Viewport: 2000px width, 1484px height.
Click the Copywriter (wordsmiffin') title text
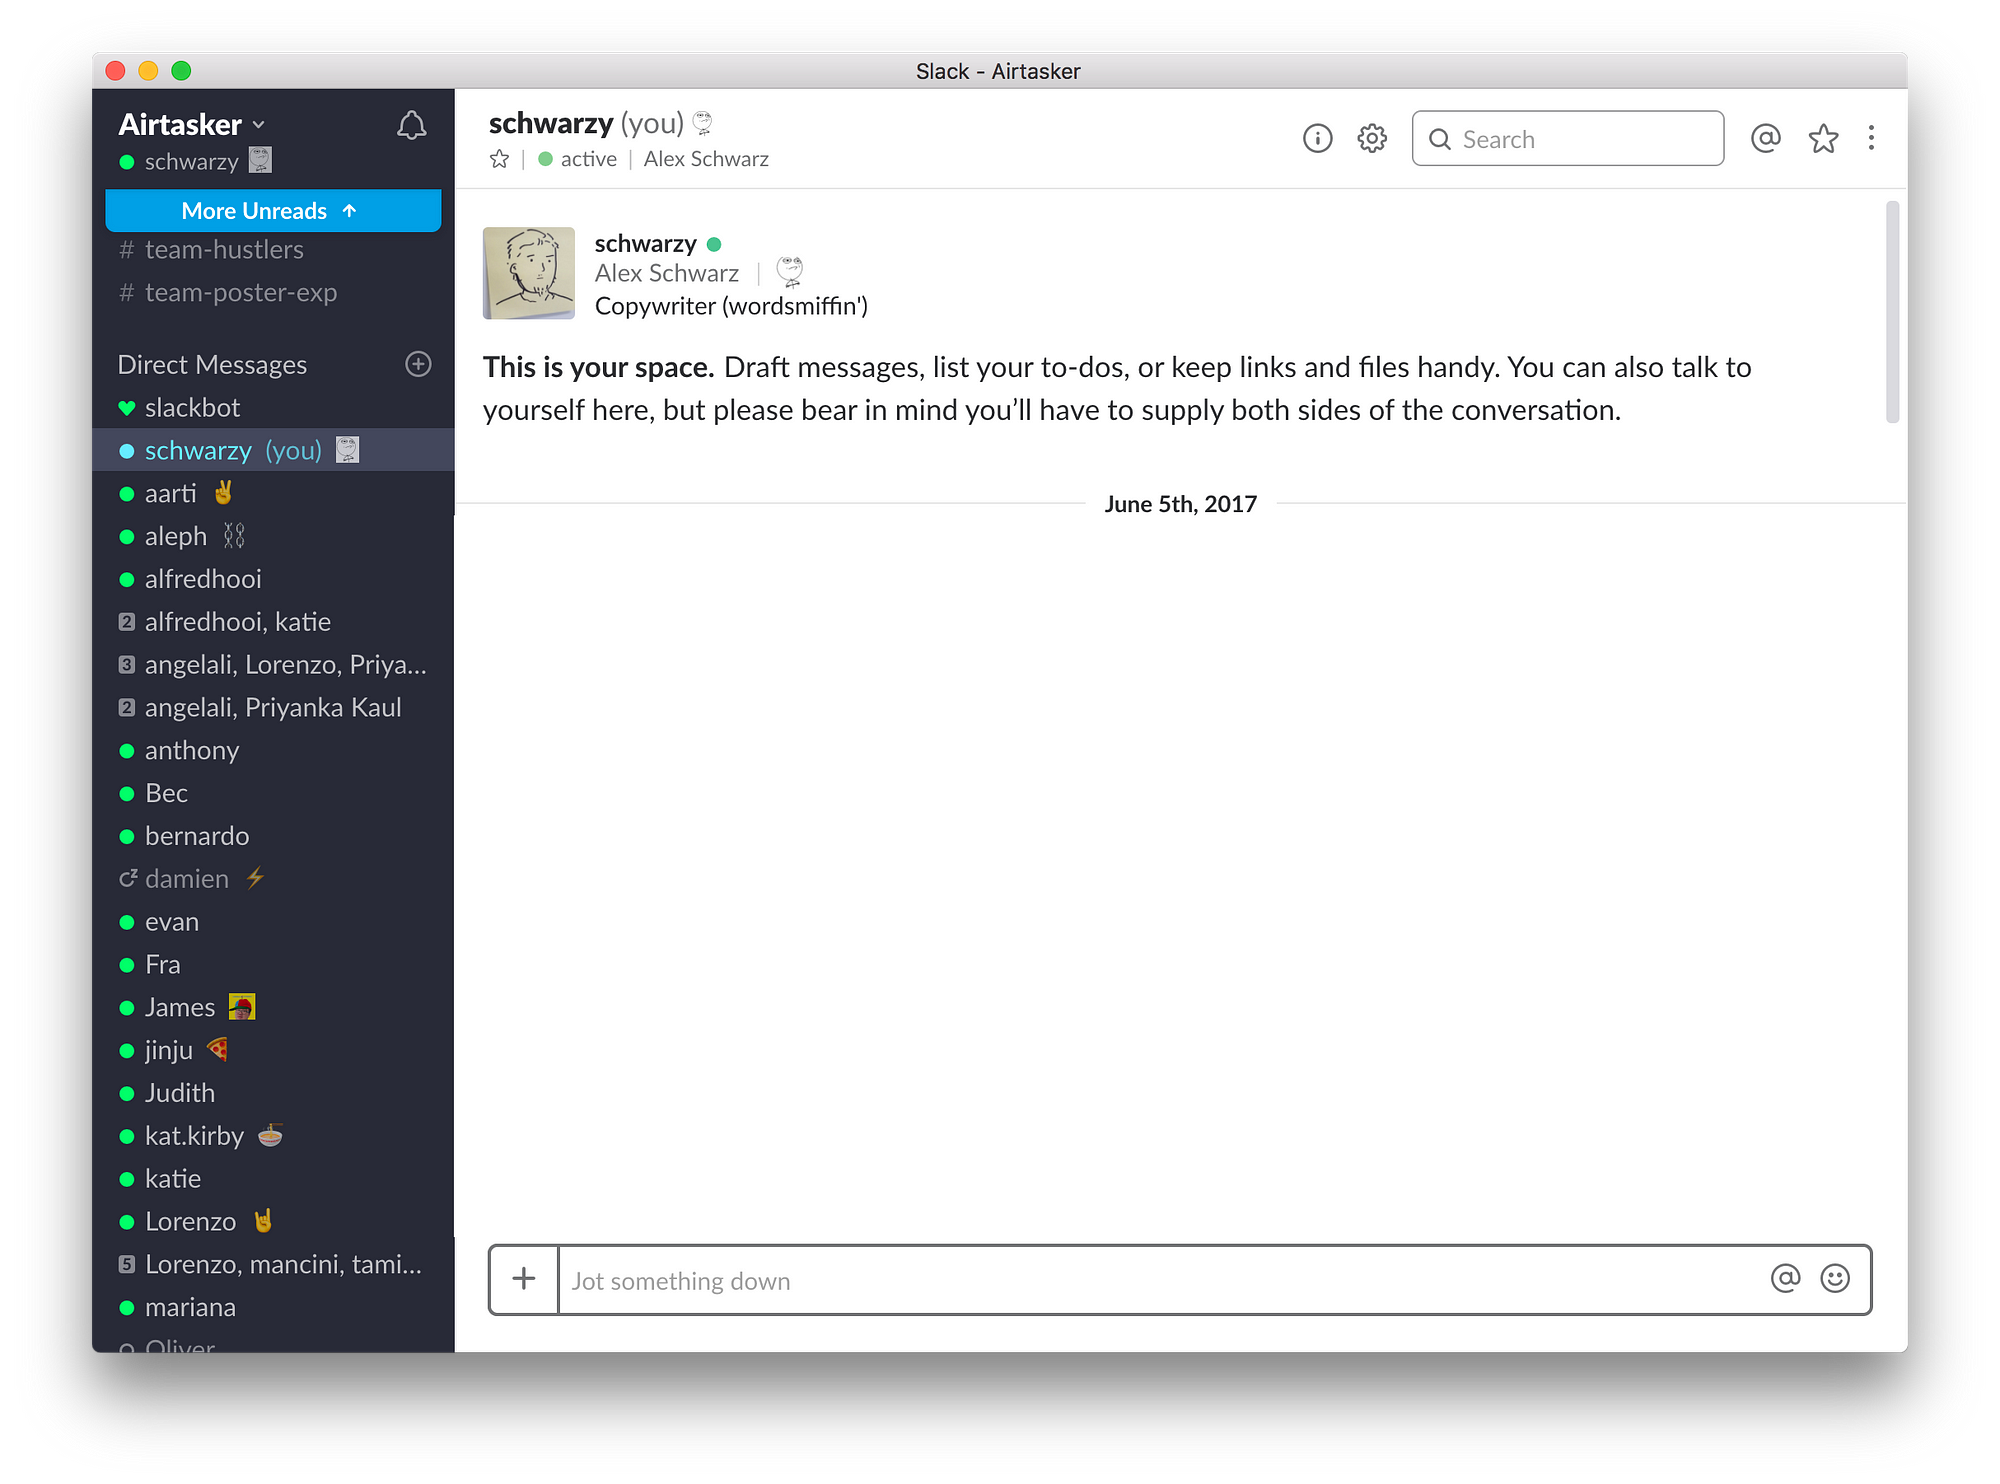click(731, 306)
